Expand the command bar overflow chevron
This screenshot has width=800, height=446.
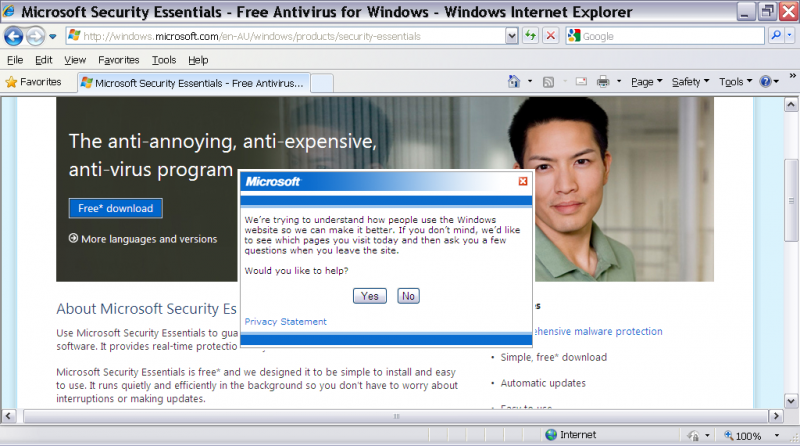[792, 76]
